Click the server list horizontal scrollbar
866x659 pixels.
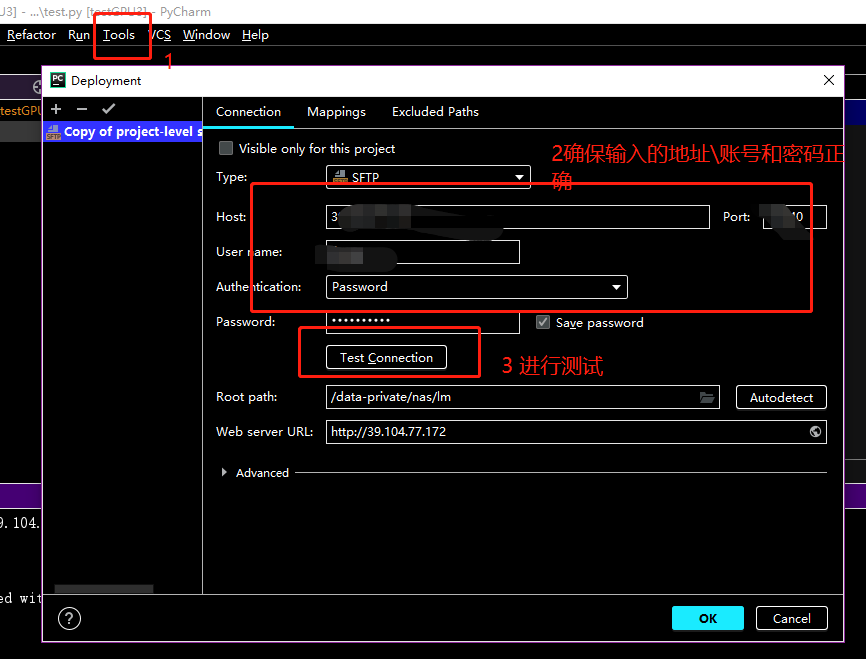tap(104, 589)
